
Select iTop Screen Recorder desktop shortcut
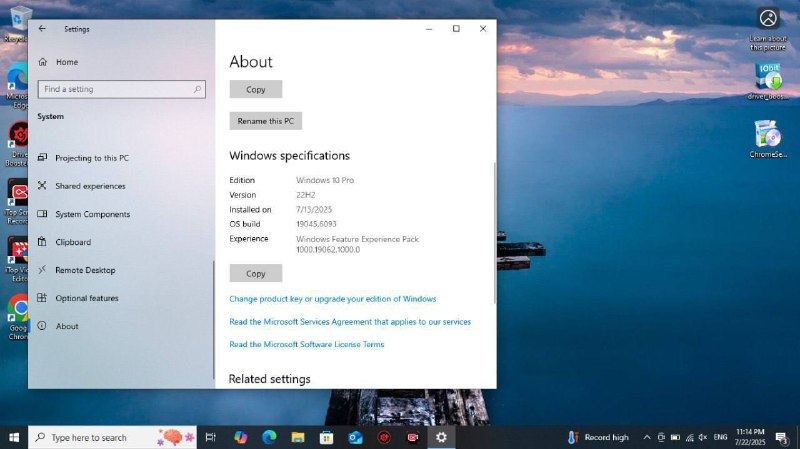pos(16,202)
